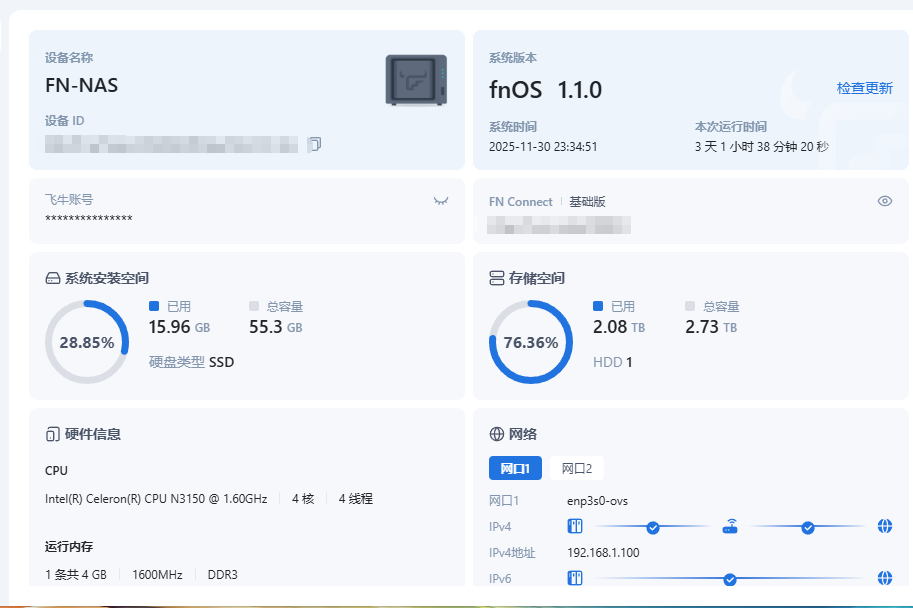Click the blurred device ID value
Viewport: 913px width, 608px height.
coord(171,144)
